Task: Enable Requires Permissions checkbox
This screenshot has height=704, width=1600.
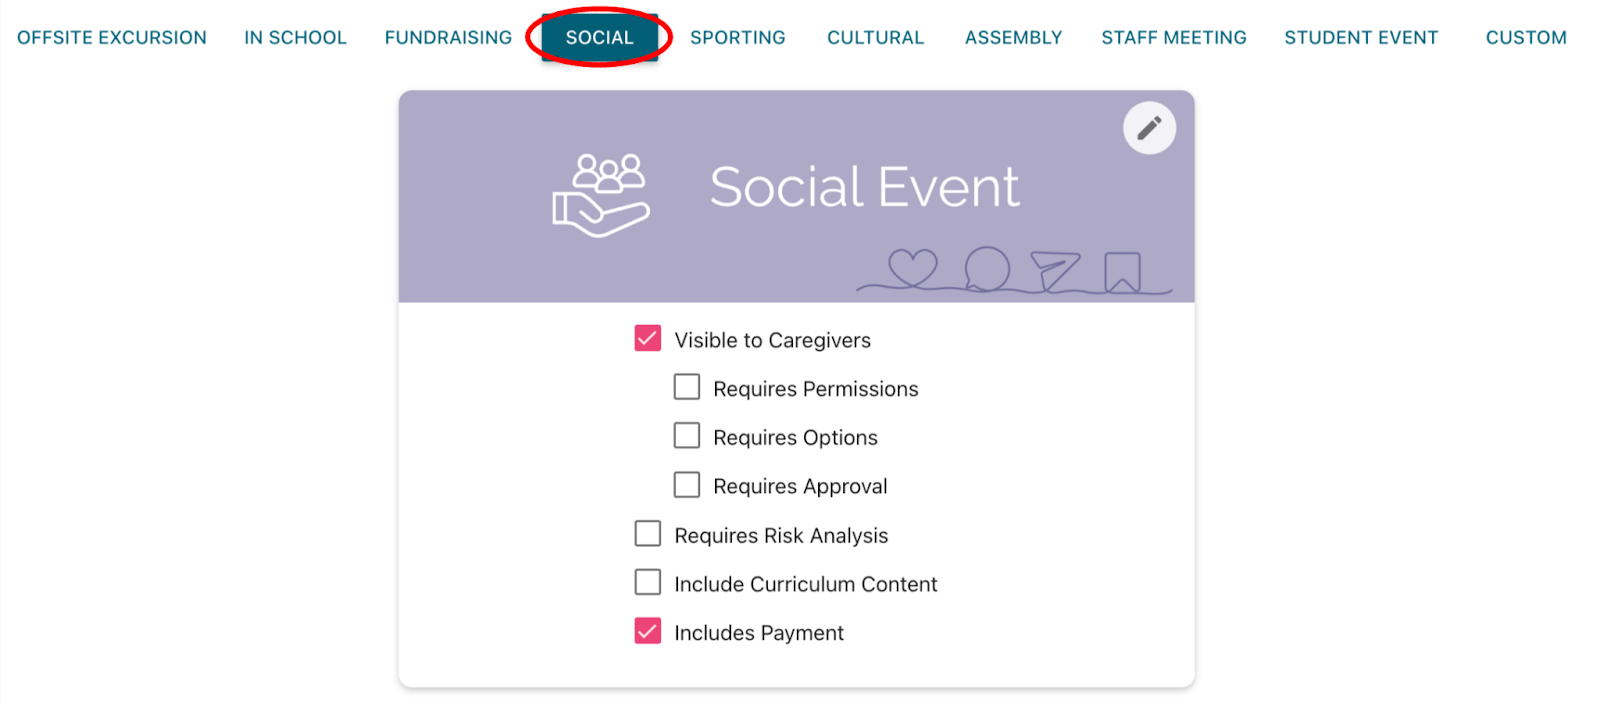Action: (687, 387)
